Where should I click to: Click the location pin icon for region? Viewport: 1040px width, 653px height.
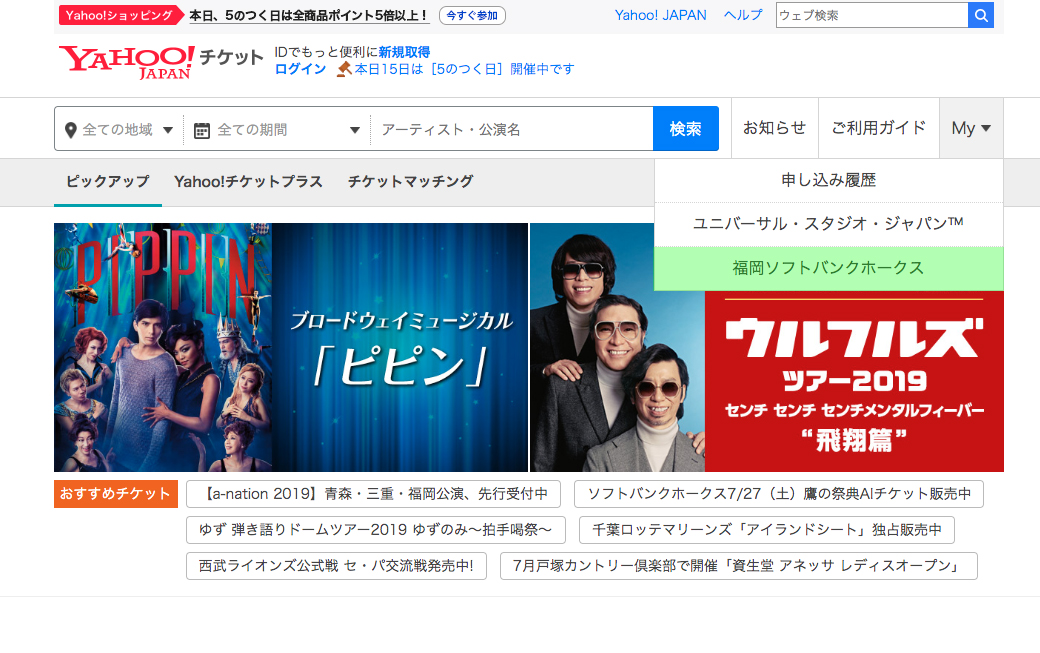71,130
